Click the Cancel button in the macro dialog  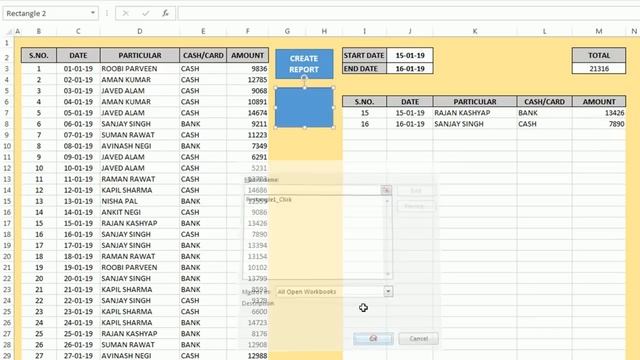coord(418,339)
